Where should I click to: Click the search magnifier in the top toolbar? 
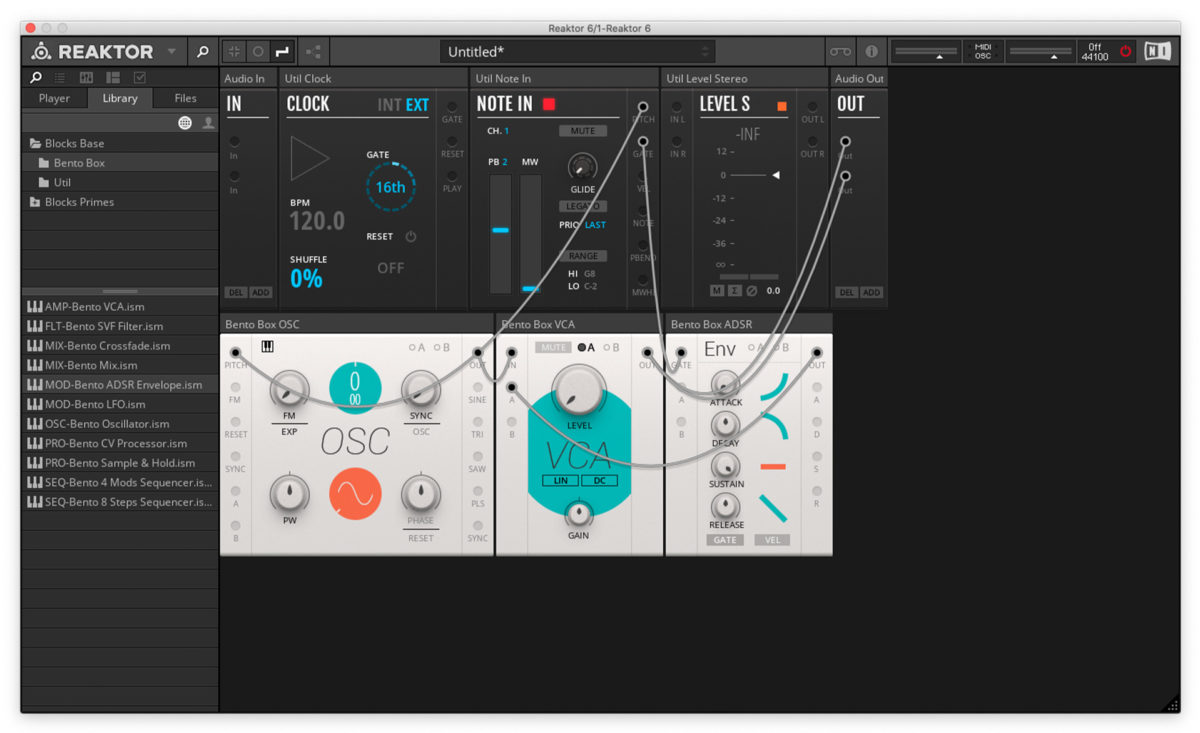pos(202,51)
